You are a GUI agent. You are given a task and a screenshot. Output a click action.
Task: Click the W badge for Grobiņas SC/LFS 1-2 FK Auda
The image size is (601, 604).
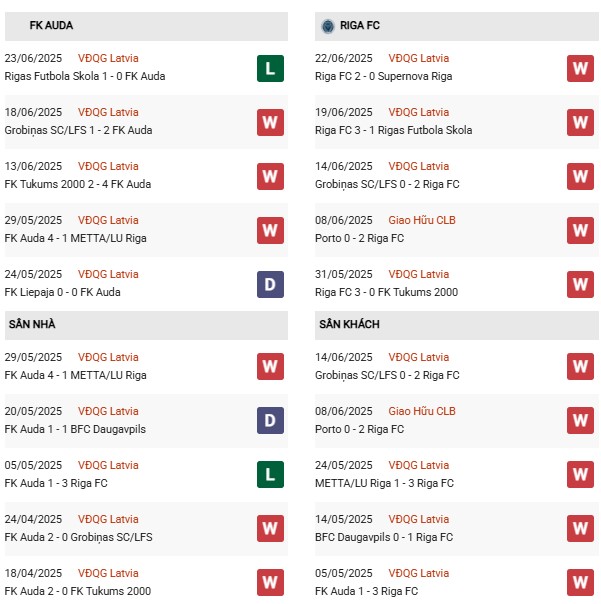270,122
